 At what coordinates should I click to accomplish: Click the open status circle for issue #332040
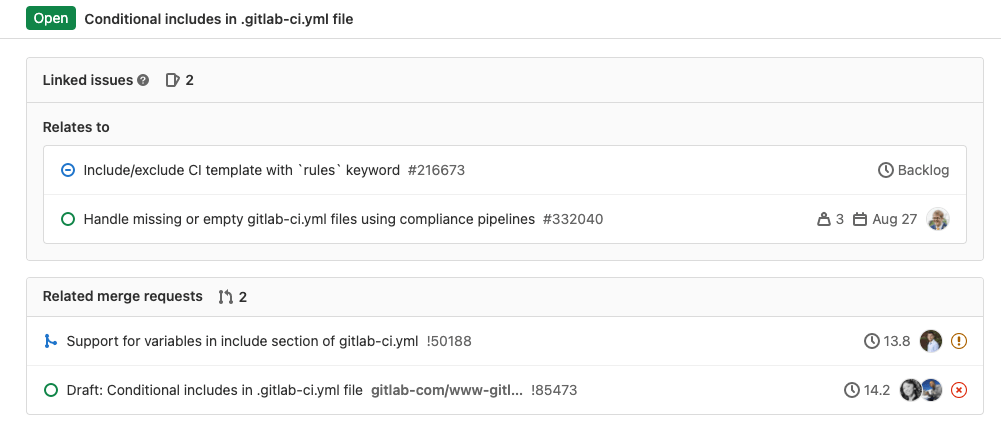[68, 220]
